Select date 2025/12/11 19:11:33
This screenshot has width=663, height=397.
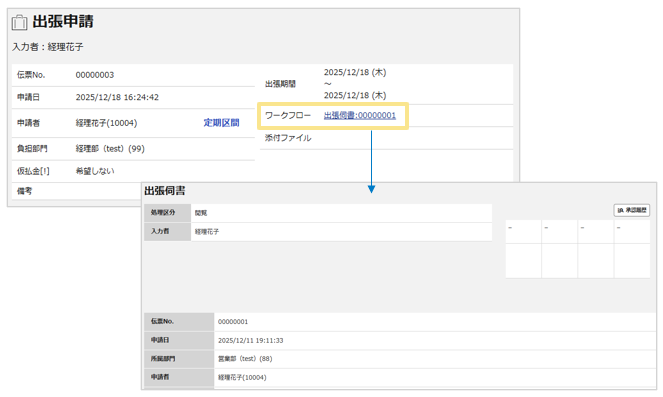pos(251,340)
